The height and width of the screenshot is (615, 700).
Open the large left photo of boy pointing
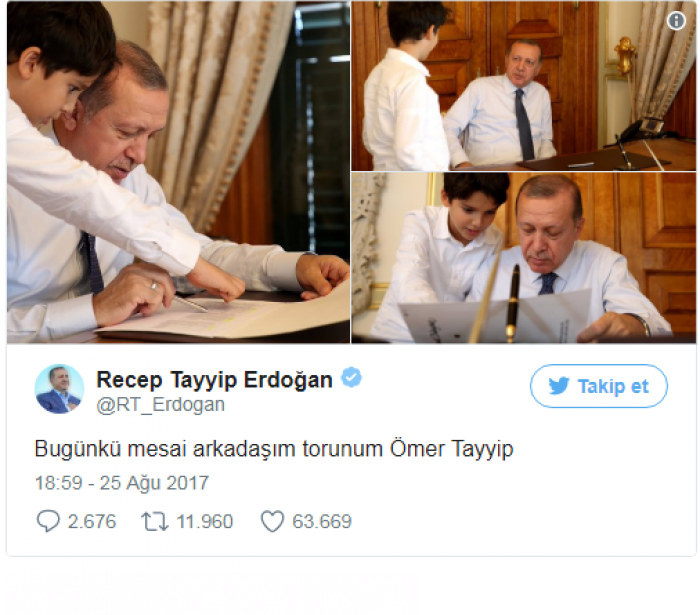[x=179, y=172]
